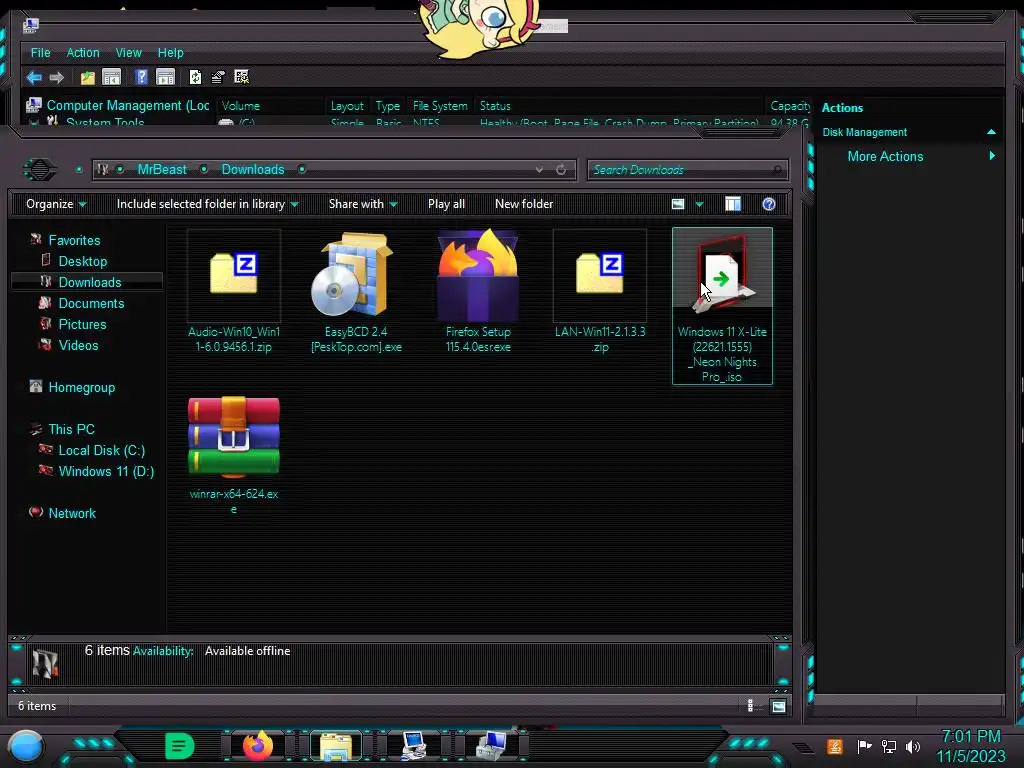Click the Layout column header
1024x768 pixels.
click(347, 106)
